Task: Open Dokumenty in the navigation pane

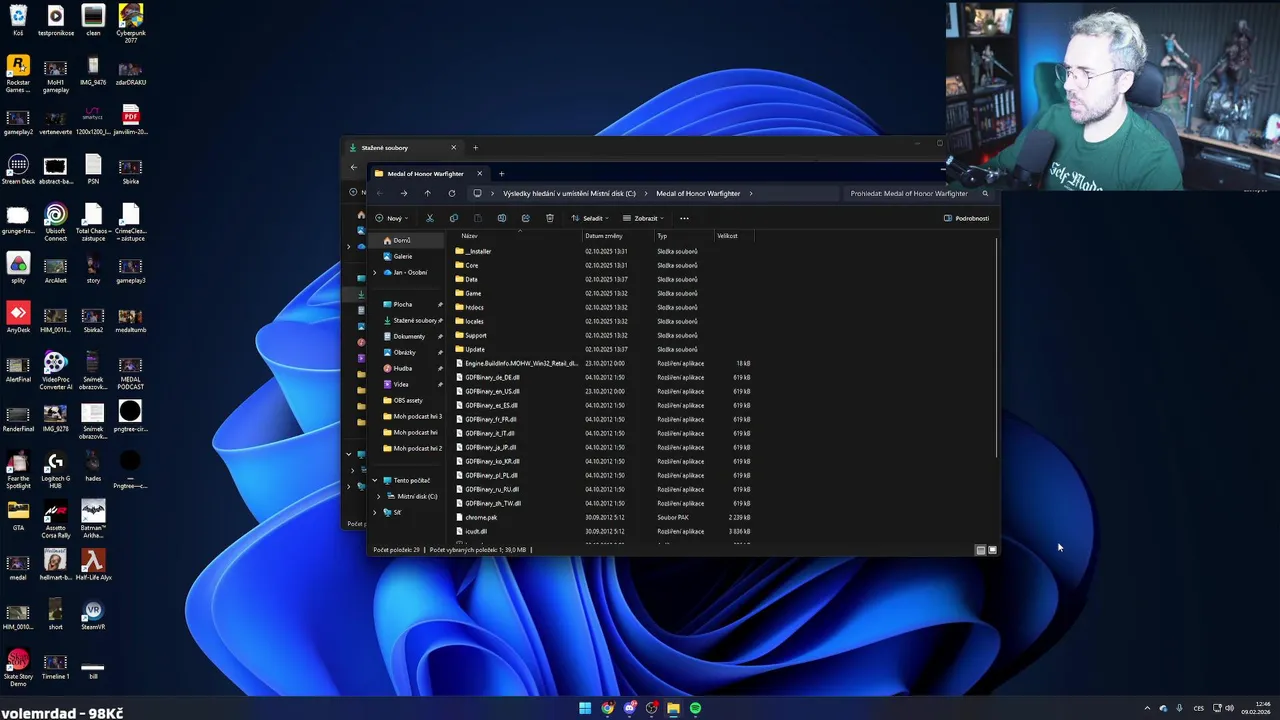Action: click(409, 336)
